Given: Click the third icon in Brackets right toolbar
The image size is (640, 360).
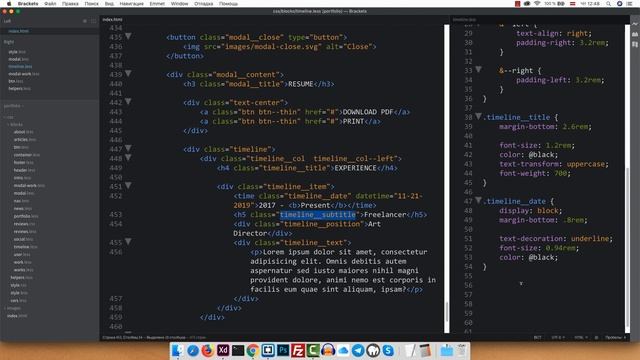Looking at the screenshot, I should [635, 44].
